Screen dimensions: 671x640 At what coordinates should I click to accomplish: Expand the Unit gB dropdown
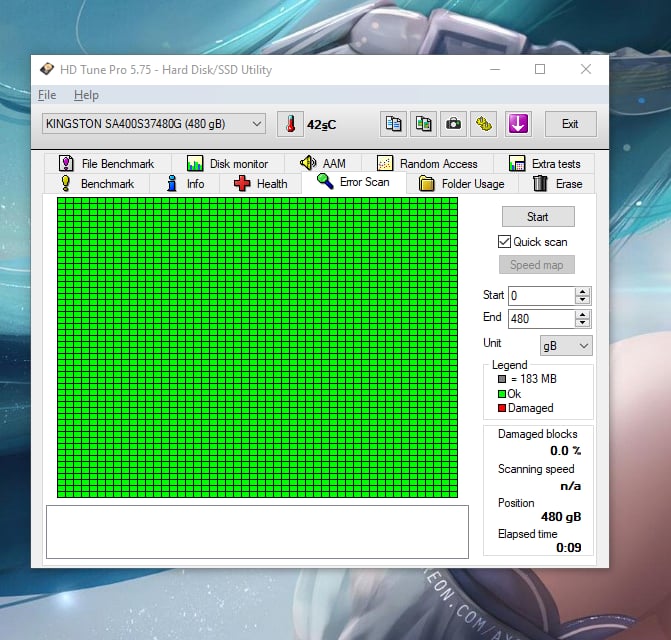566,346
